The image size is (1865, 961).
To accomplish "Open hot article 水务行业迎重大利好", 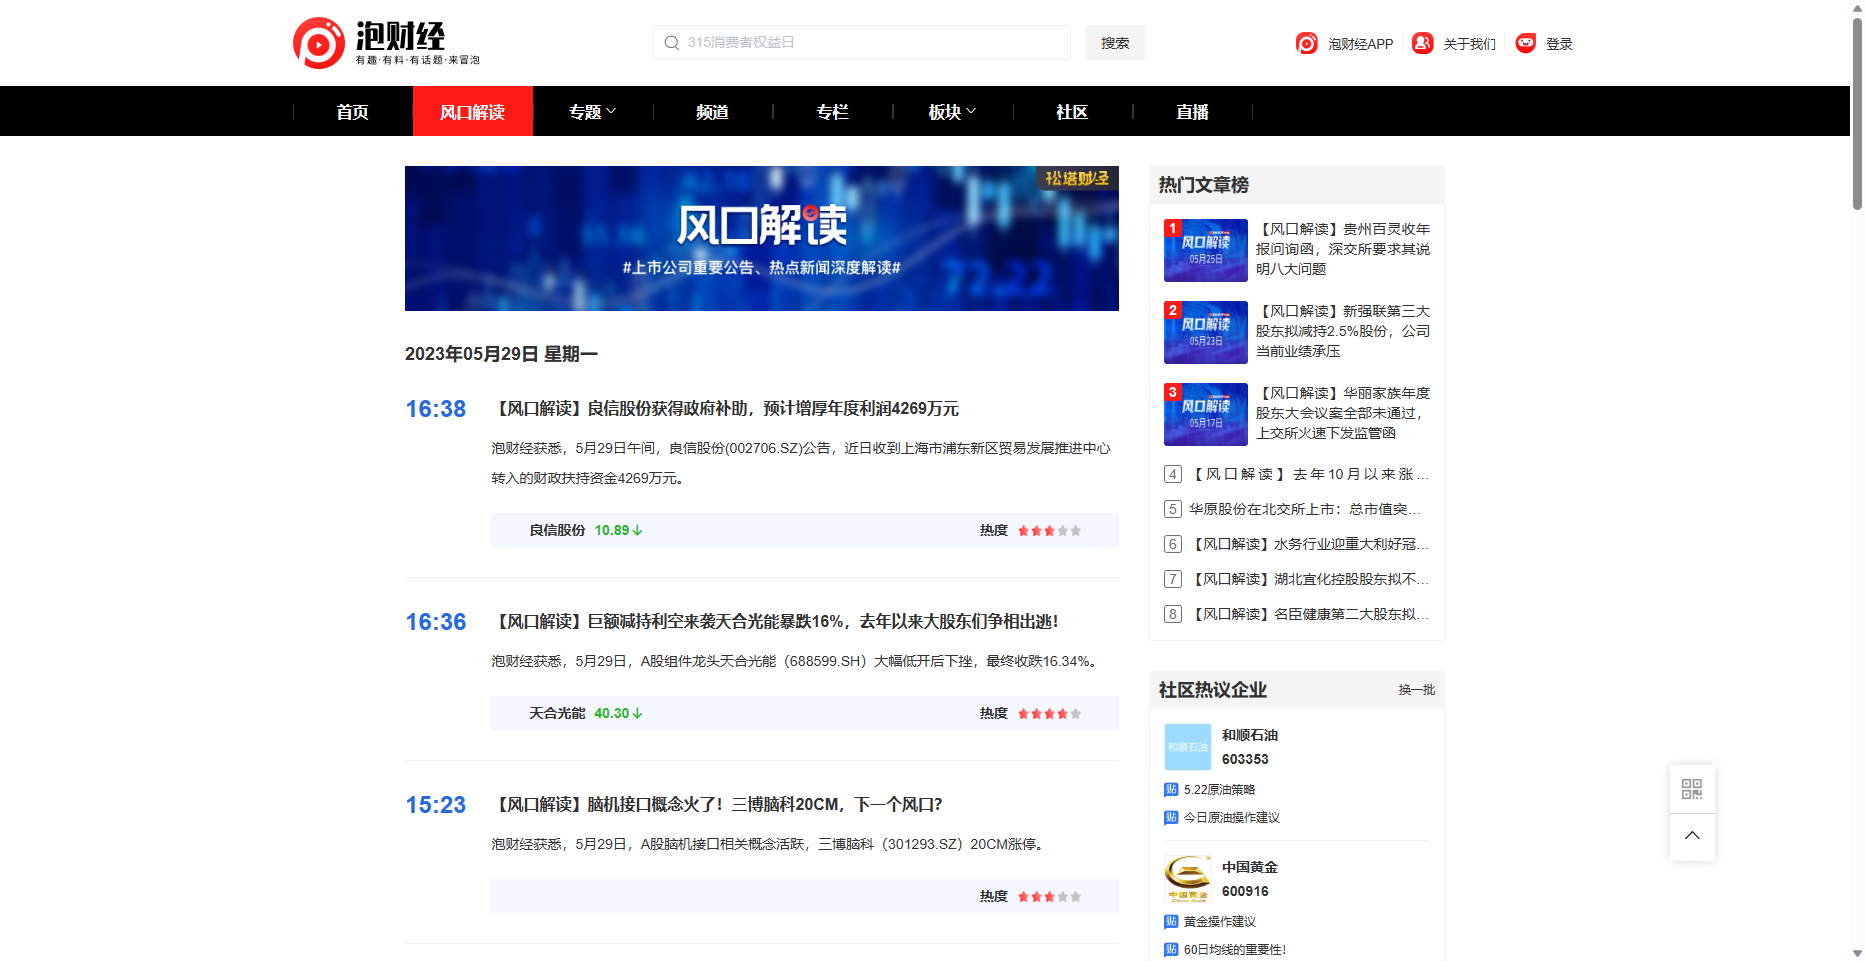I will 1309,544.
